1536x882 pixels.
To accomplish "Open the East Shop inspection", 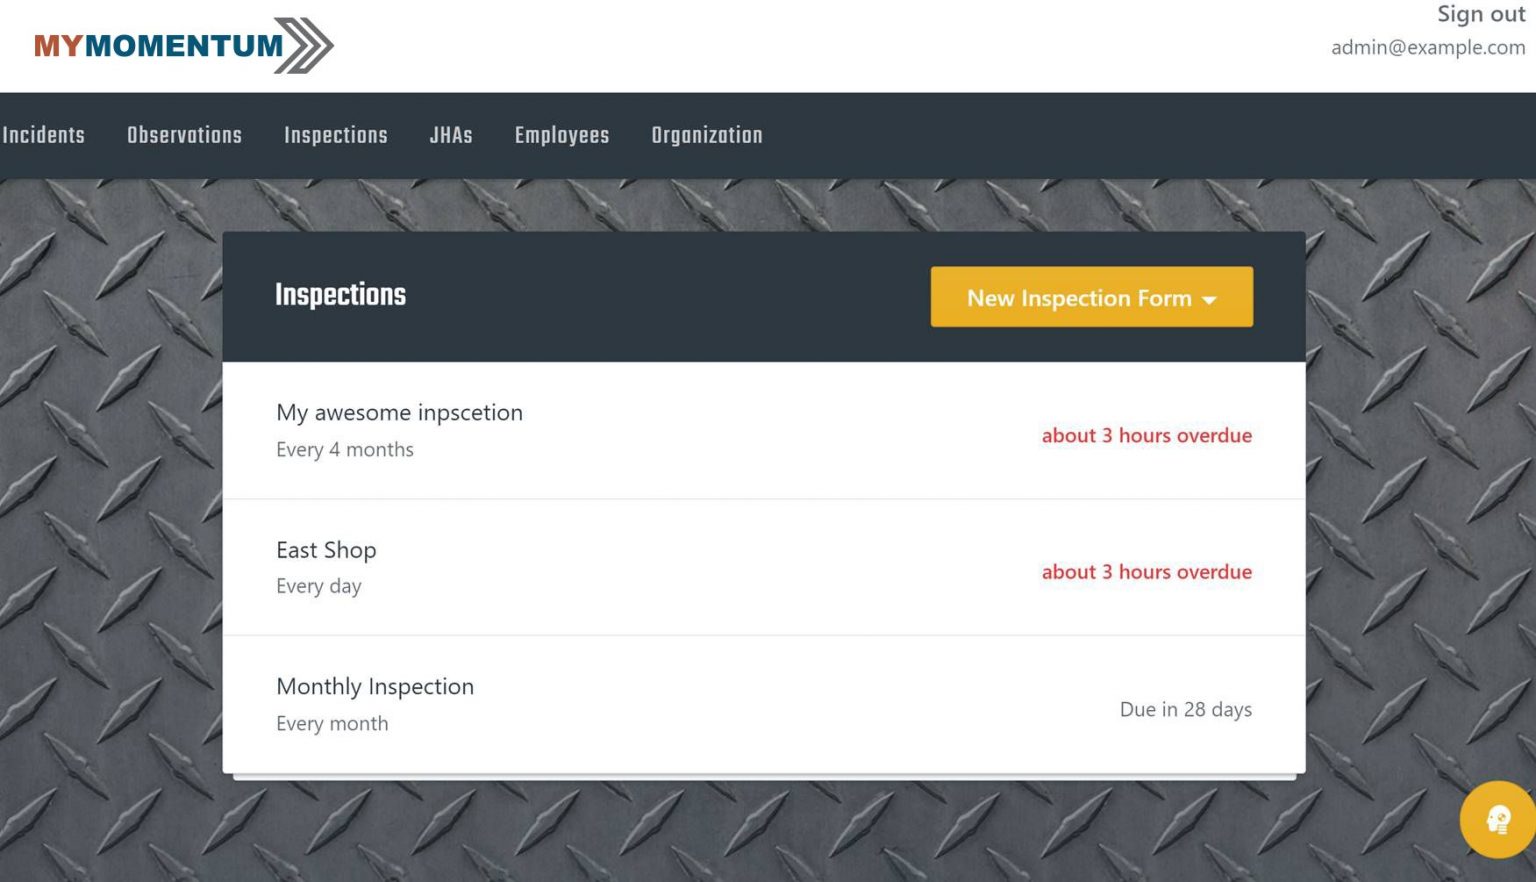I will click(764, 567).
